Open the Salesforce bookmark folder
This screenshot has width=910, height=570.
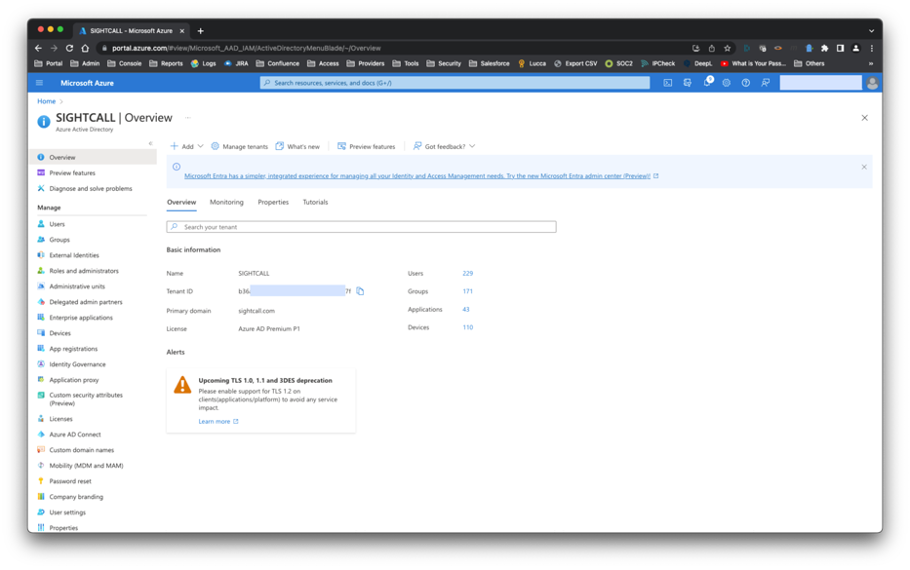coord(489,64)
